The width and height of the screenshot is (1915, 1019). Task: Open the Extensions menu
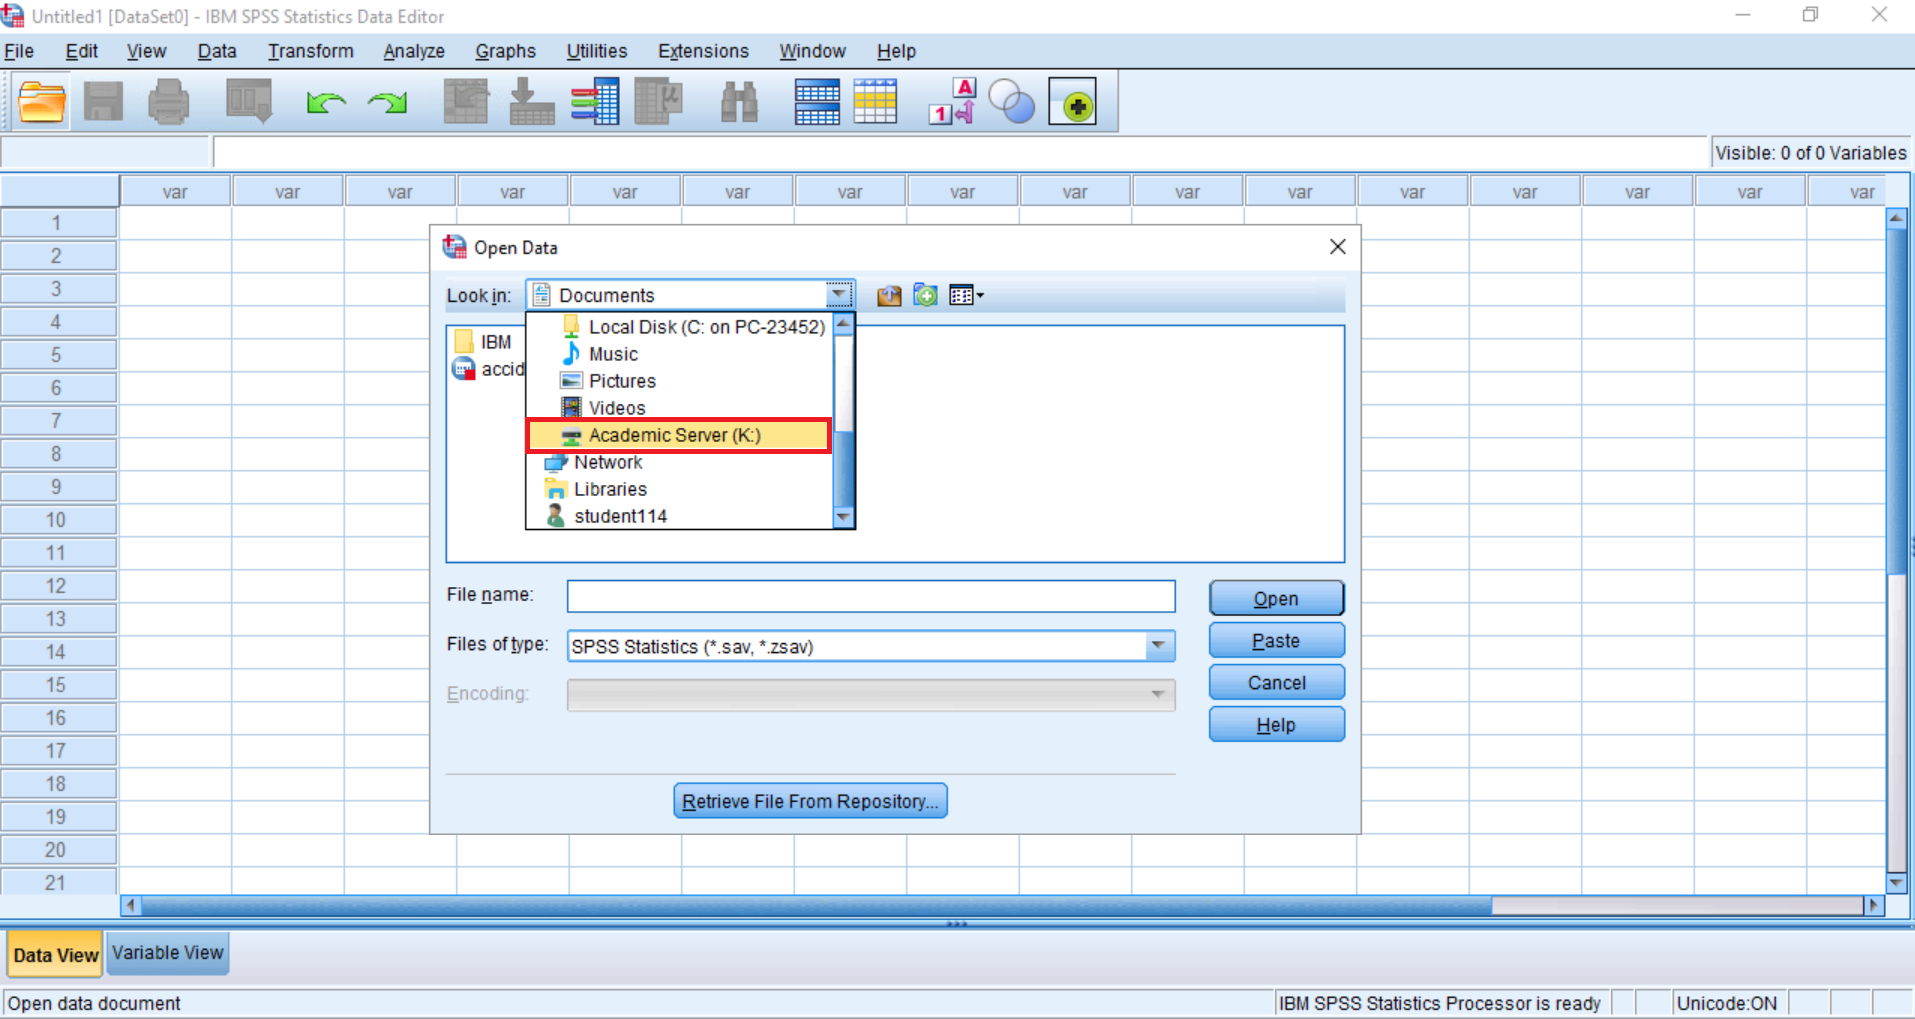point(703,51)
